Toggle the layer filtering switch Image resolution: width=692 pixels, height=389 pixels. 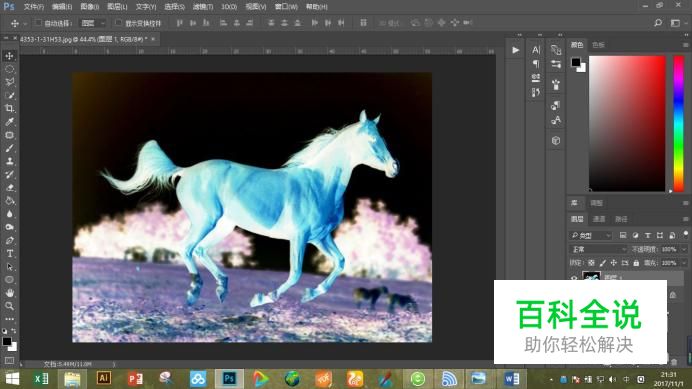[x=685, y=234]
